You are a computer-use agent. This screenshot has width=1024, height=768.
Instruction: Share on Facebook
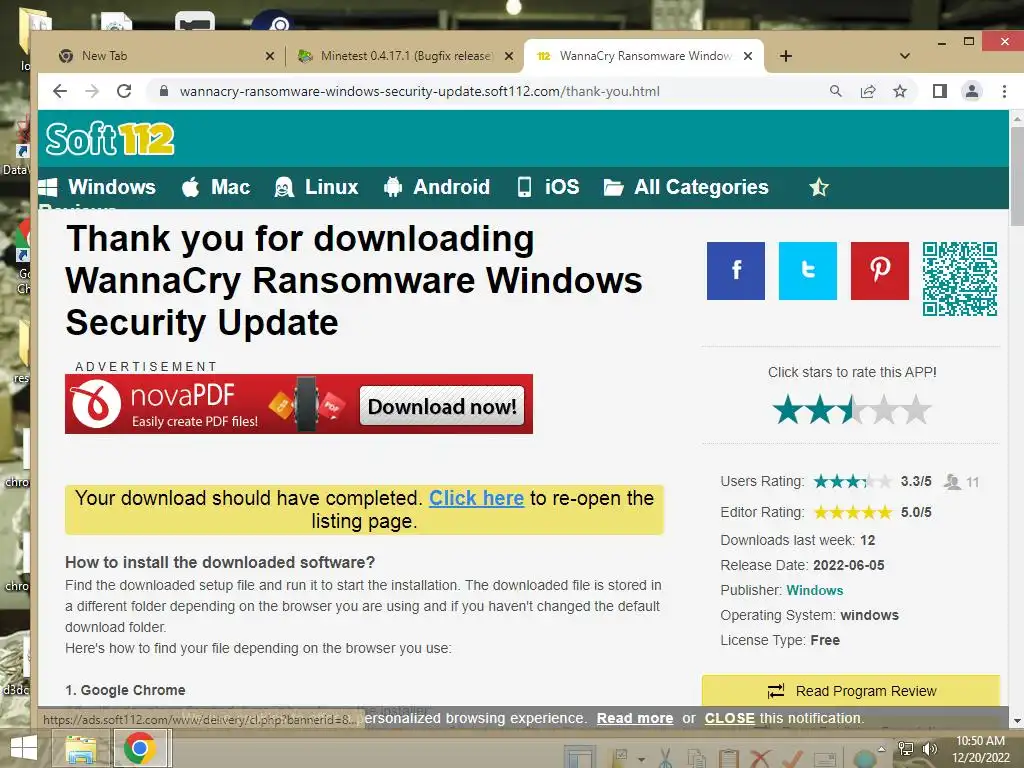(x=736, y=271)
